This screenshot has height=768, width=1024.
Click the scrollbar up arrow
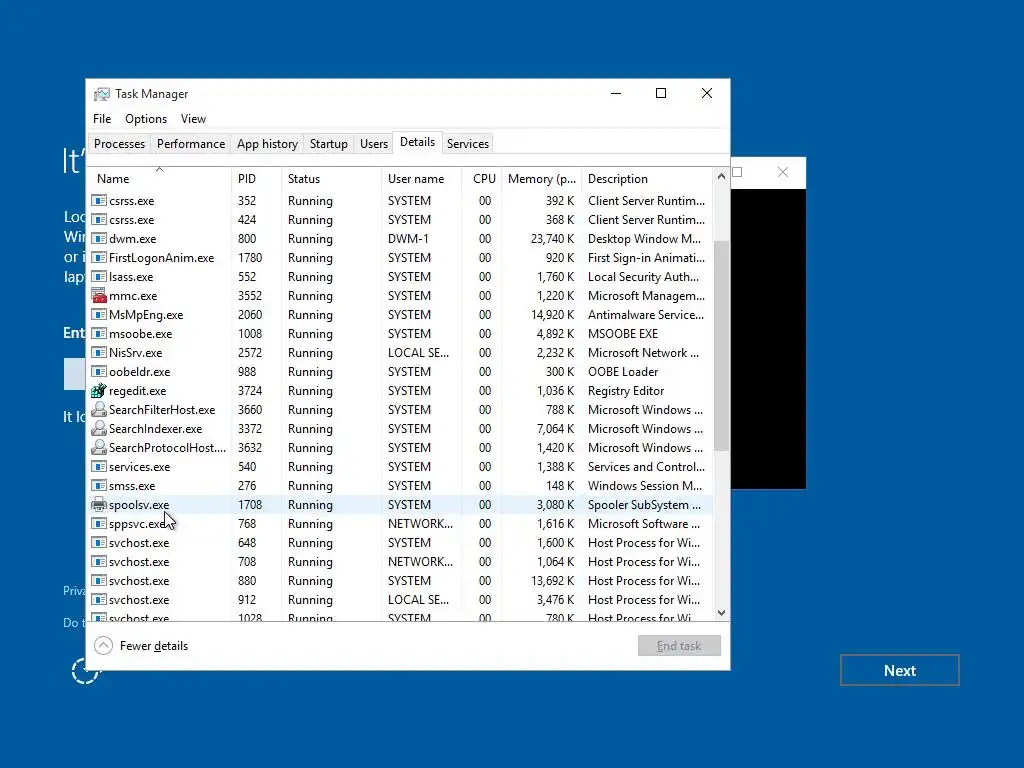click(721, 176)
